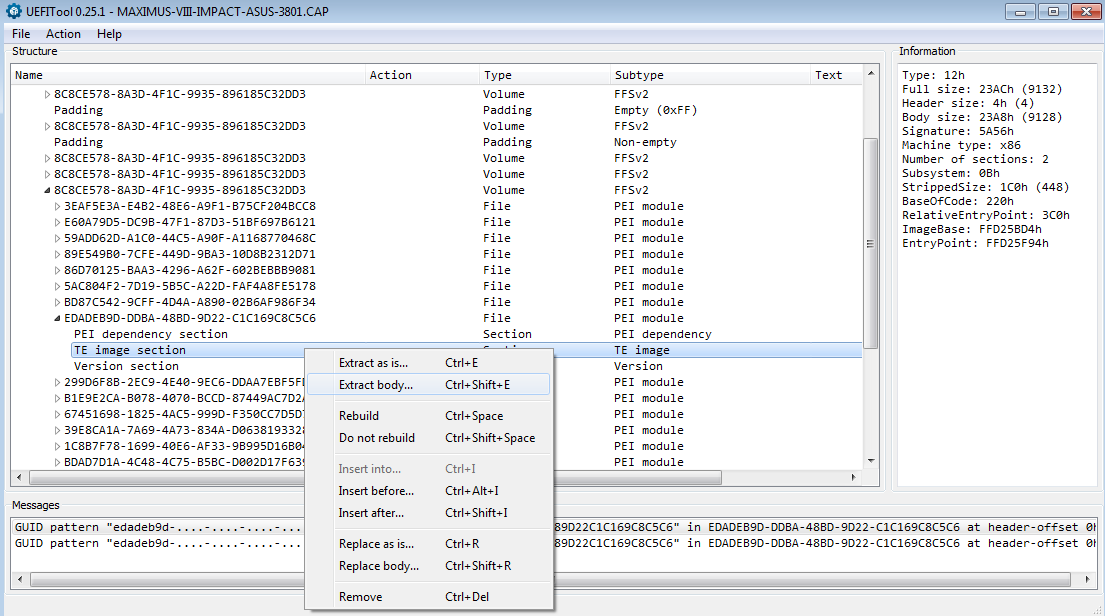Close the UEFITool window
The height and width of the screenshot is (616, 1105).
(x=1086, y=11)
